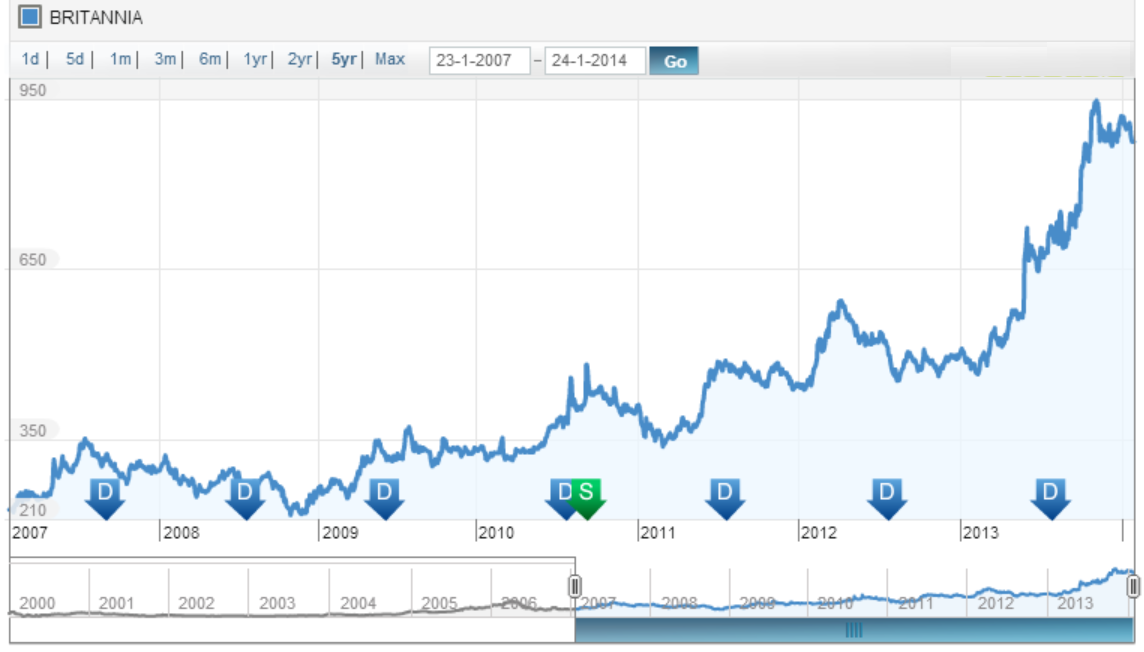Show the Max time range
This screenshot has height=652, width=1144.
390,60
